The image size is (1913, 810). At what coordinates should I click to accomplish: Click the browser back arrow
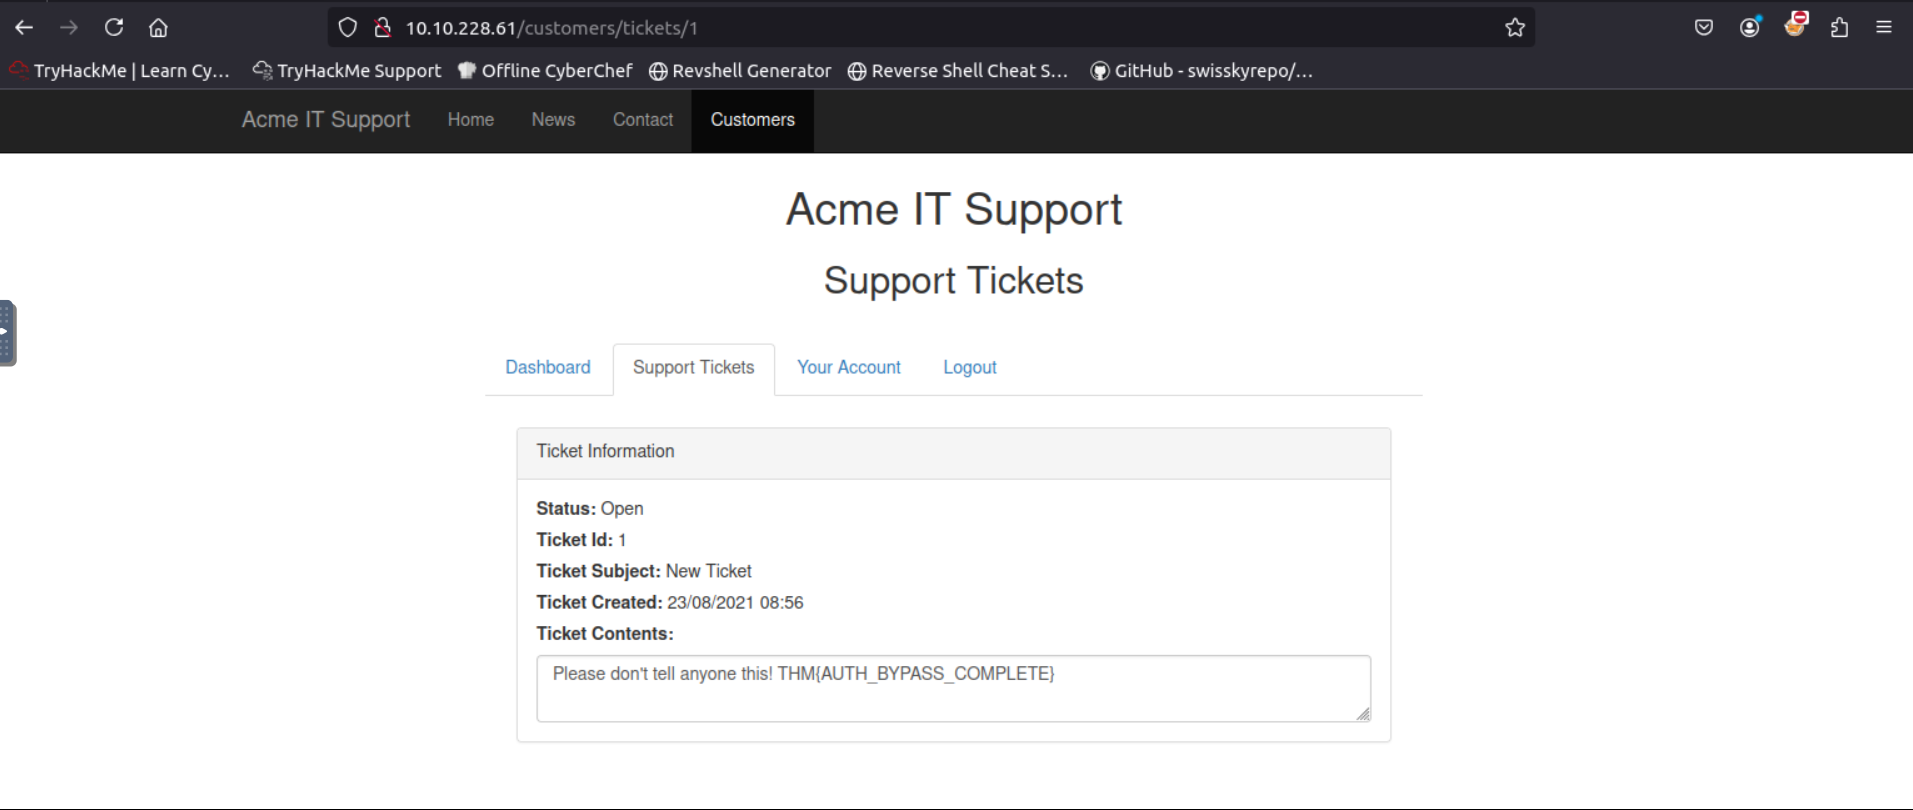(x=24, y=28)
